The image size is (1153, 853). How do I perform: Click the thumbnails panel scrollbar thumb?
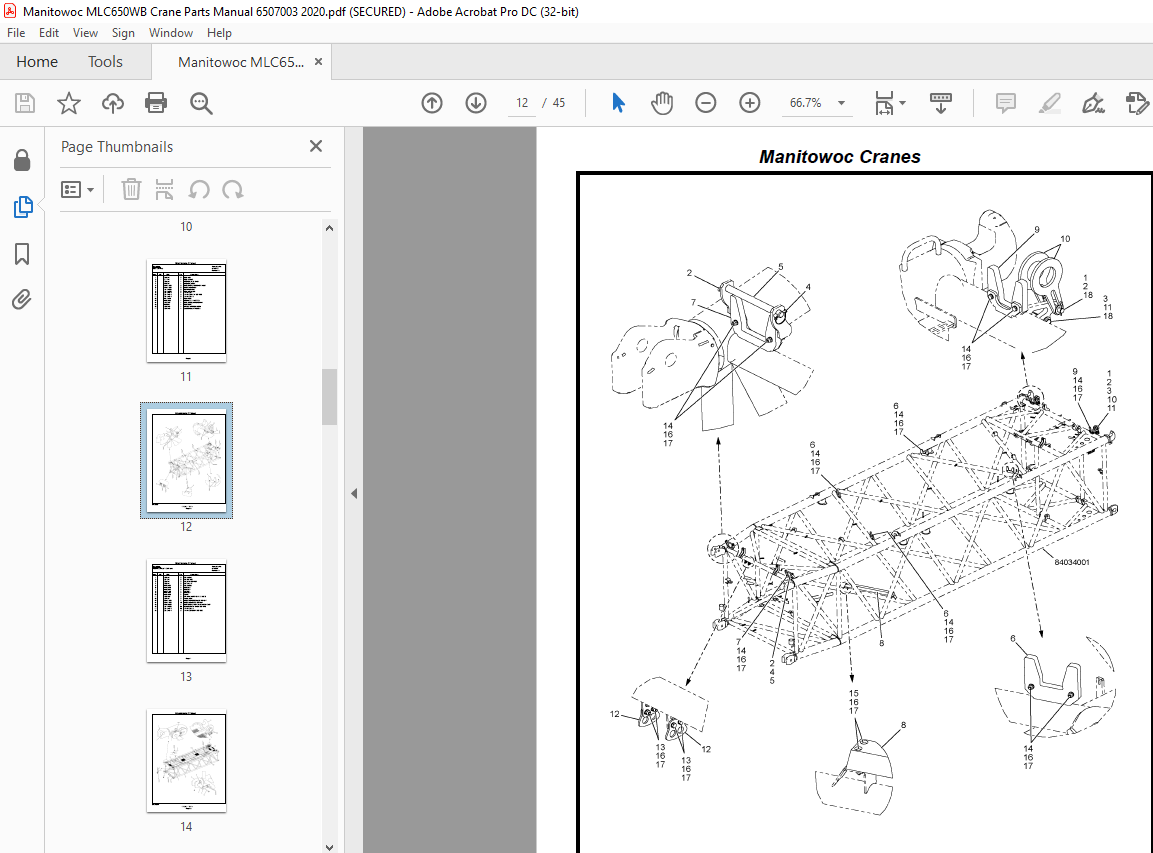329,397
